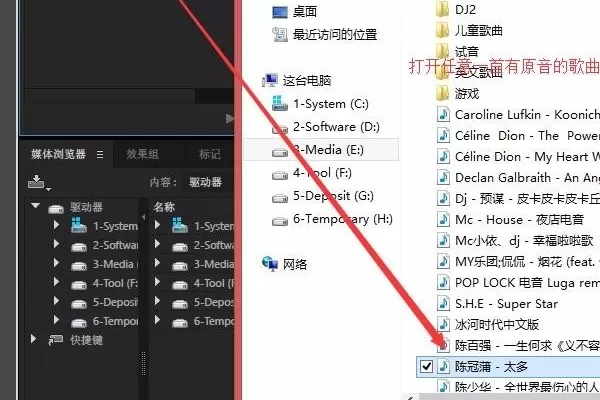Uncheck the 陈冠蒲 - 太多 checkbox
This screenshot has height=400, width=600.
[426, 367]
